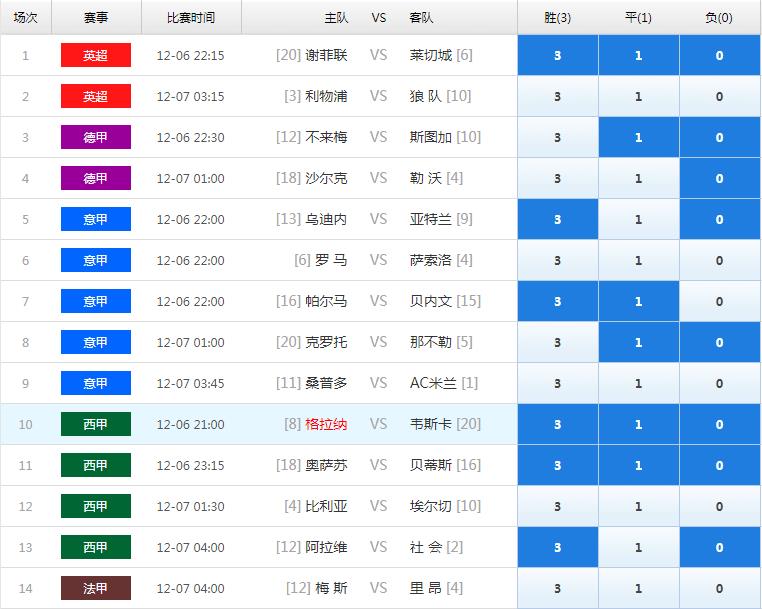Toggle loss (0) for match 1 谢菲联
The height and width of the screenshot is (609, 762).
(719, 55)
